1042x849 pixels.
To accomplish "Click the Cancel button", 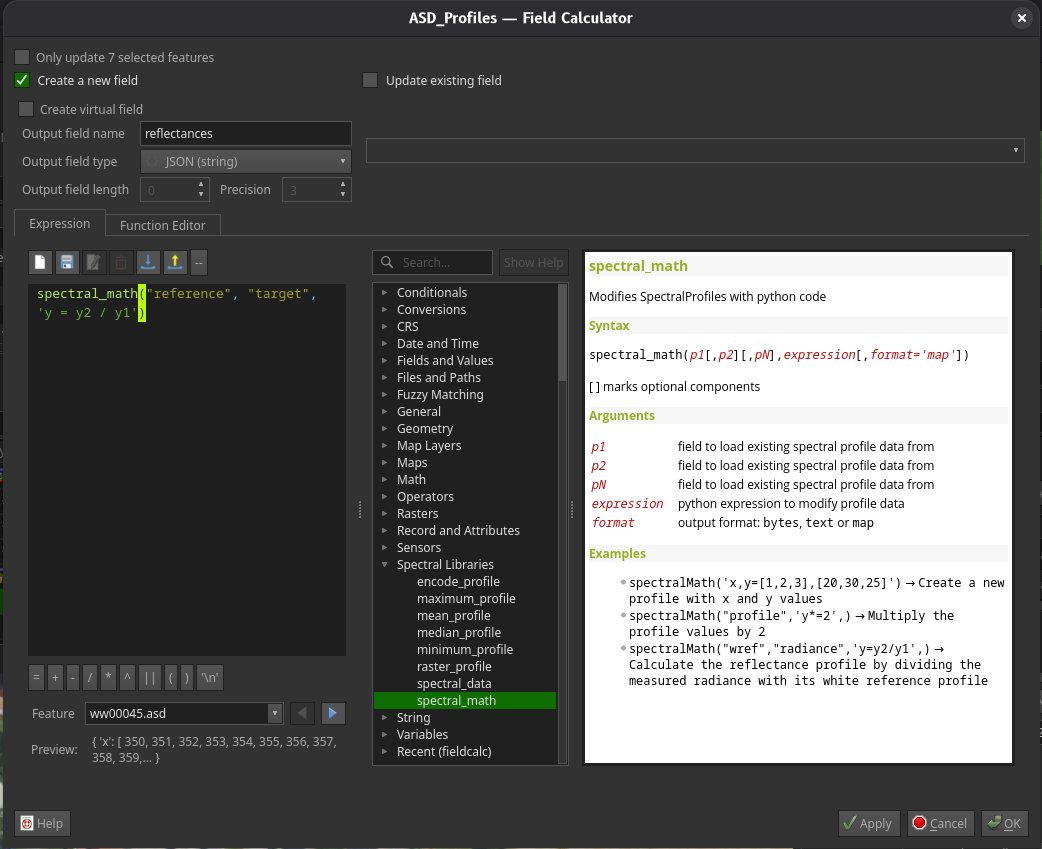I will click(941, 824).
